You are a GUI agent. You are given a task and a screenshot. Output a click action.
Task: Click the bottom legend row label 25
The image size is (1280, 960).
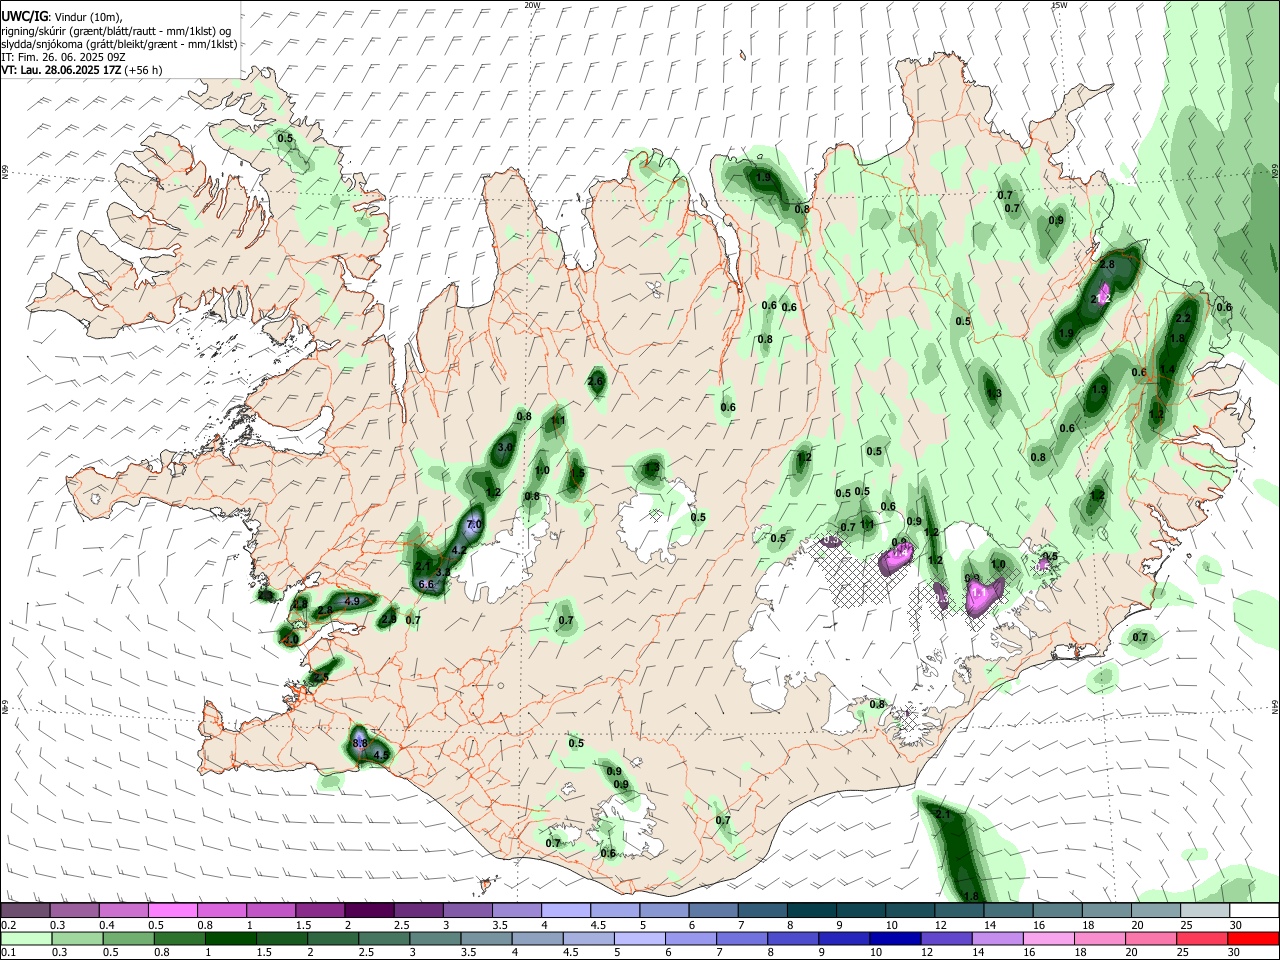click(x=1184, y=953)
